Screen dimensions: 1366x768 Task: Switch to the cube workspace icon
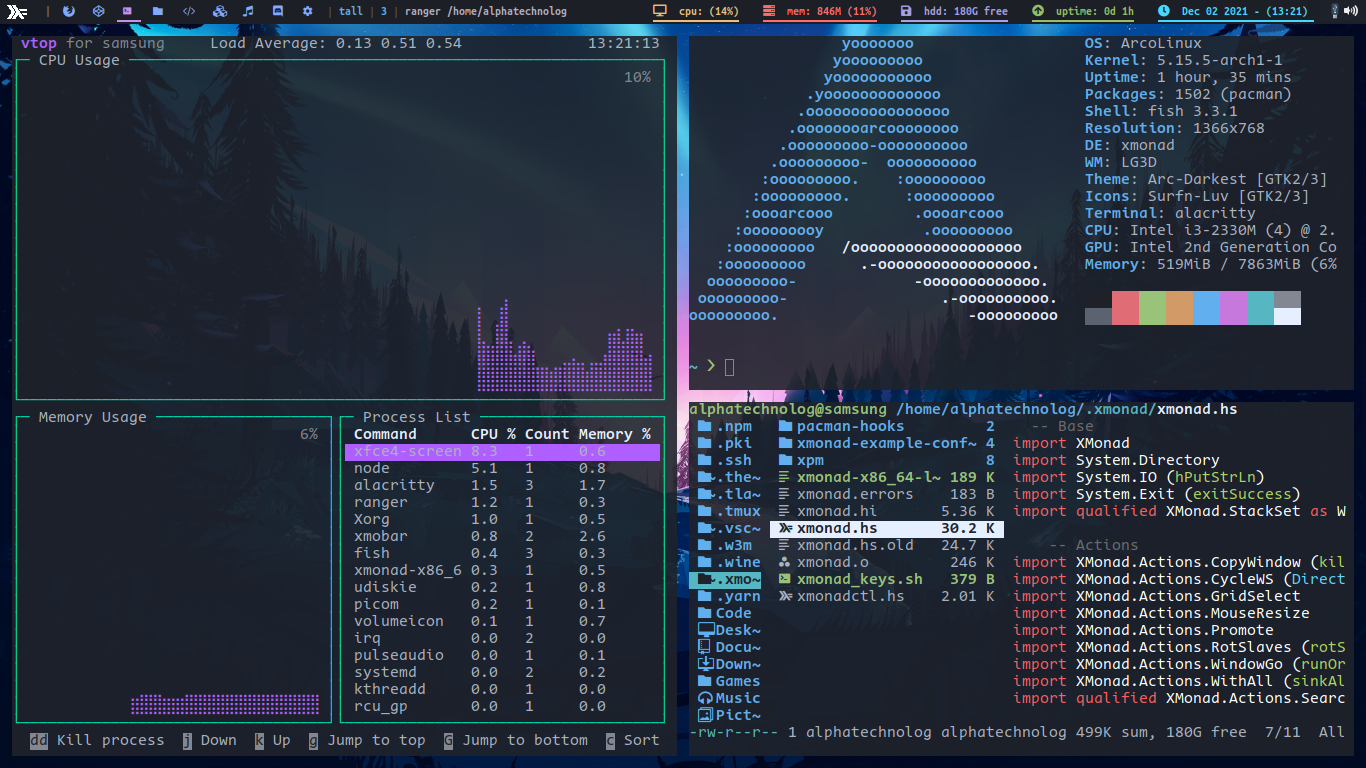click(x=98, y=11)
